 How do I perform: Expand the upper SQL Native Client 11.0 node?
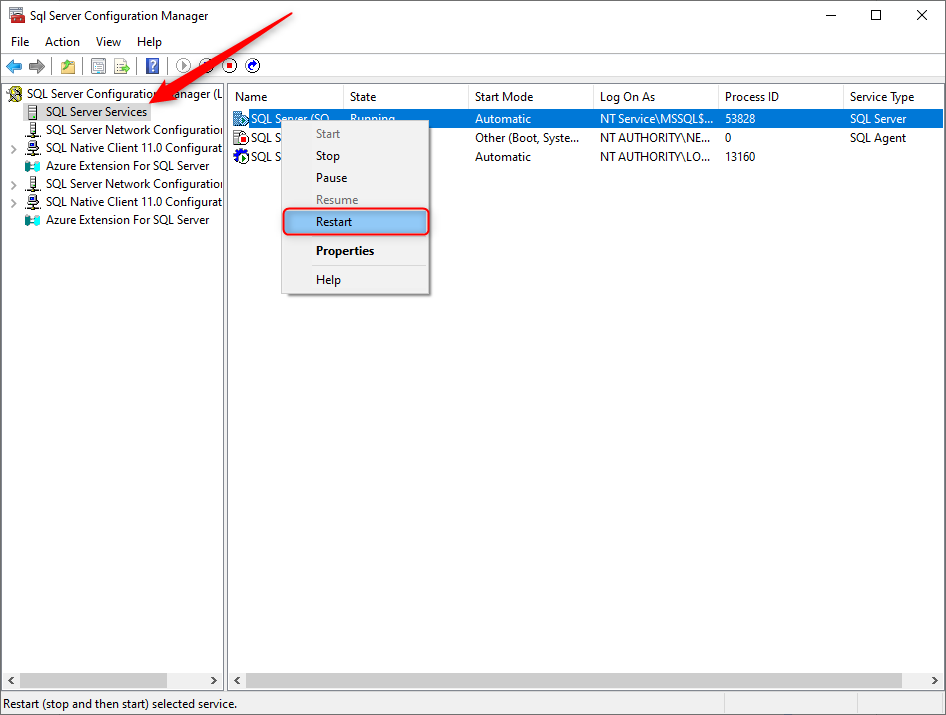pos(13,148)
